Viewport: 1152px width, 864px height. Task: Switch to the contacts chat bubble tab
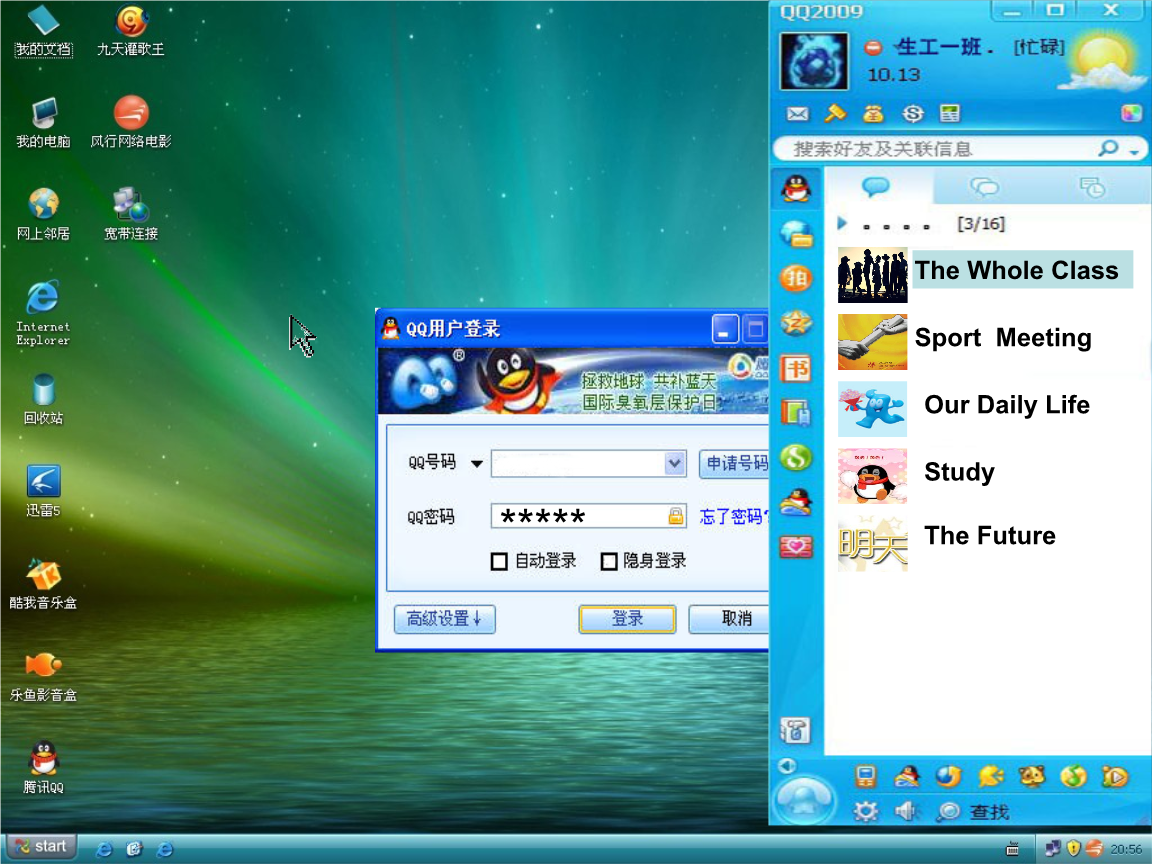tap(876, 187)
